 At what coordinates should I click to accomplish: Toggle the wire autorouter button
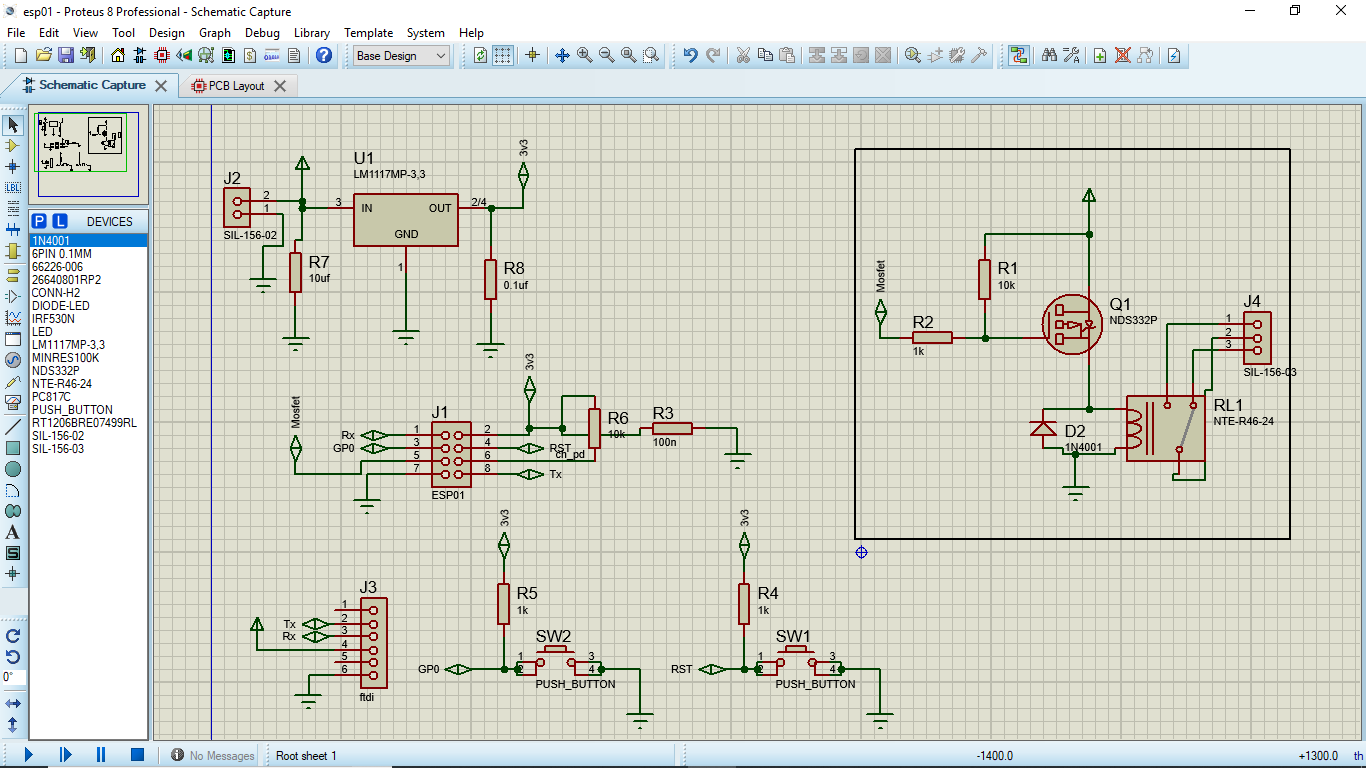pos(1019,56)
